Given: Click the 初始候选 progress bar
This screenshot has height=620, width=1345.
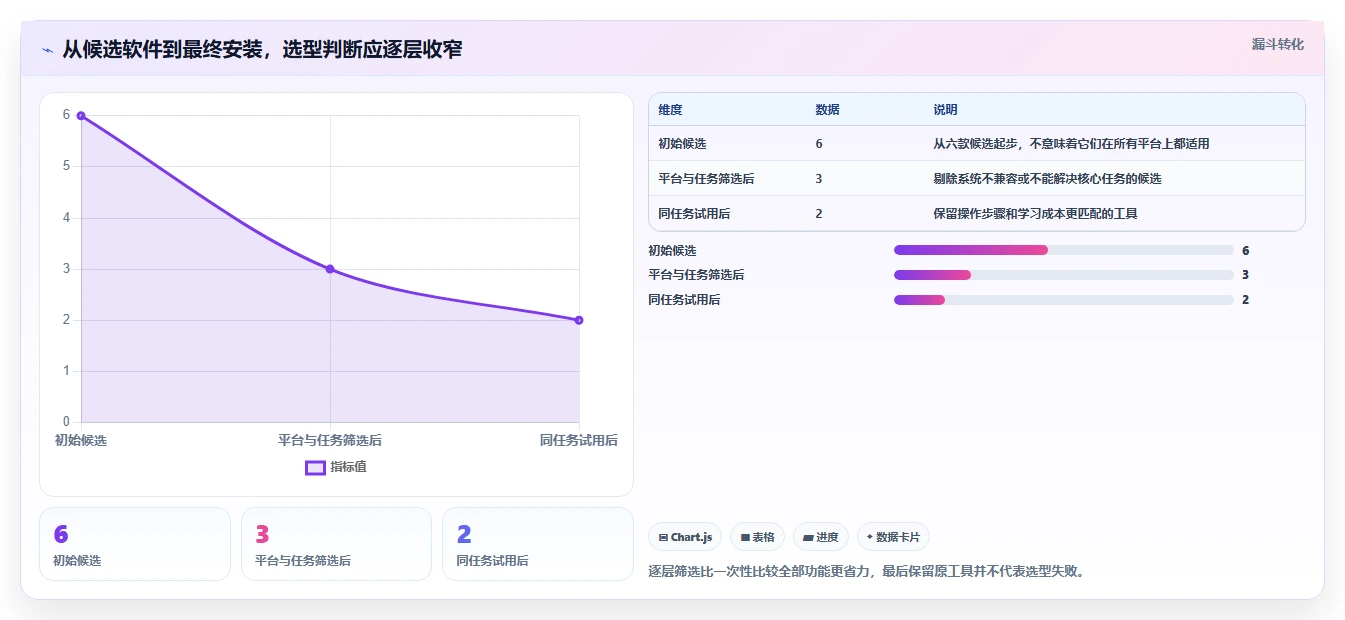Looking at the screenshot, I should [1064, 250].
